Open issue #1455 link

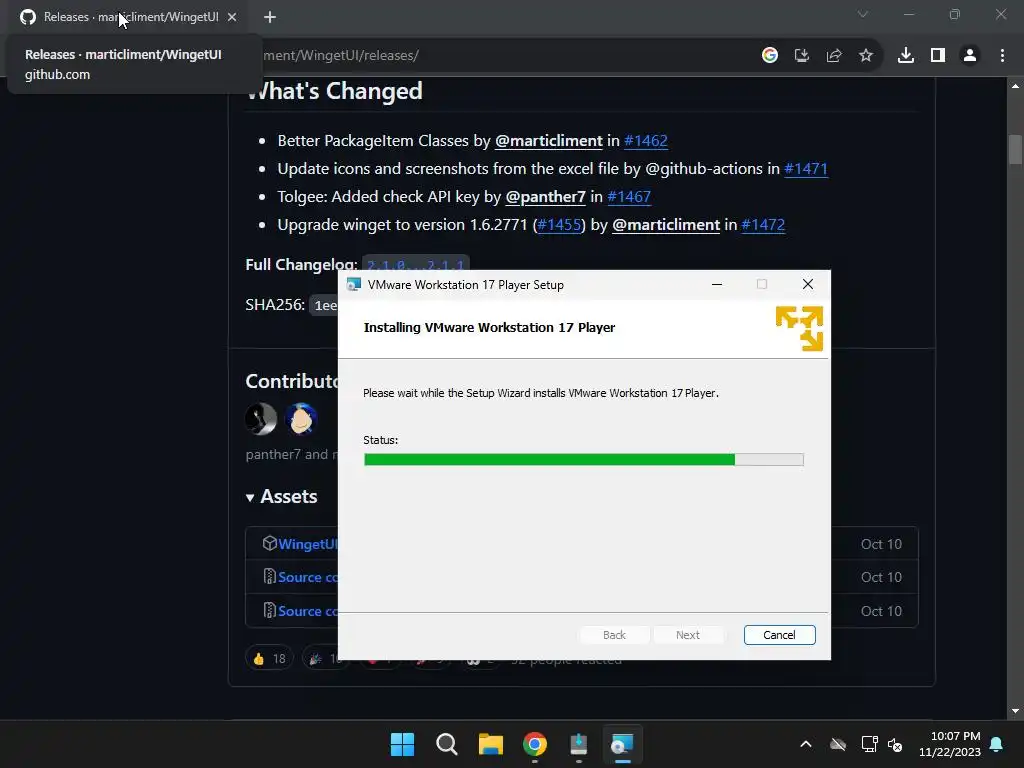coord(559,225)
